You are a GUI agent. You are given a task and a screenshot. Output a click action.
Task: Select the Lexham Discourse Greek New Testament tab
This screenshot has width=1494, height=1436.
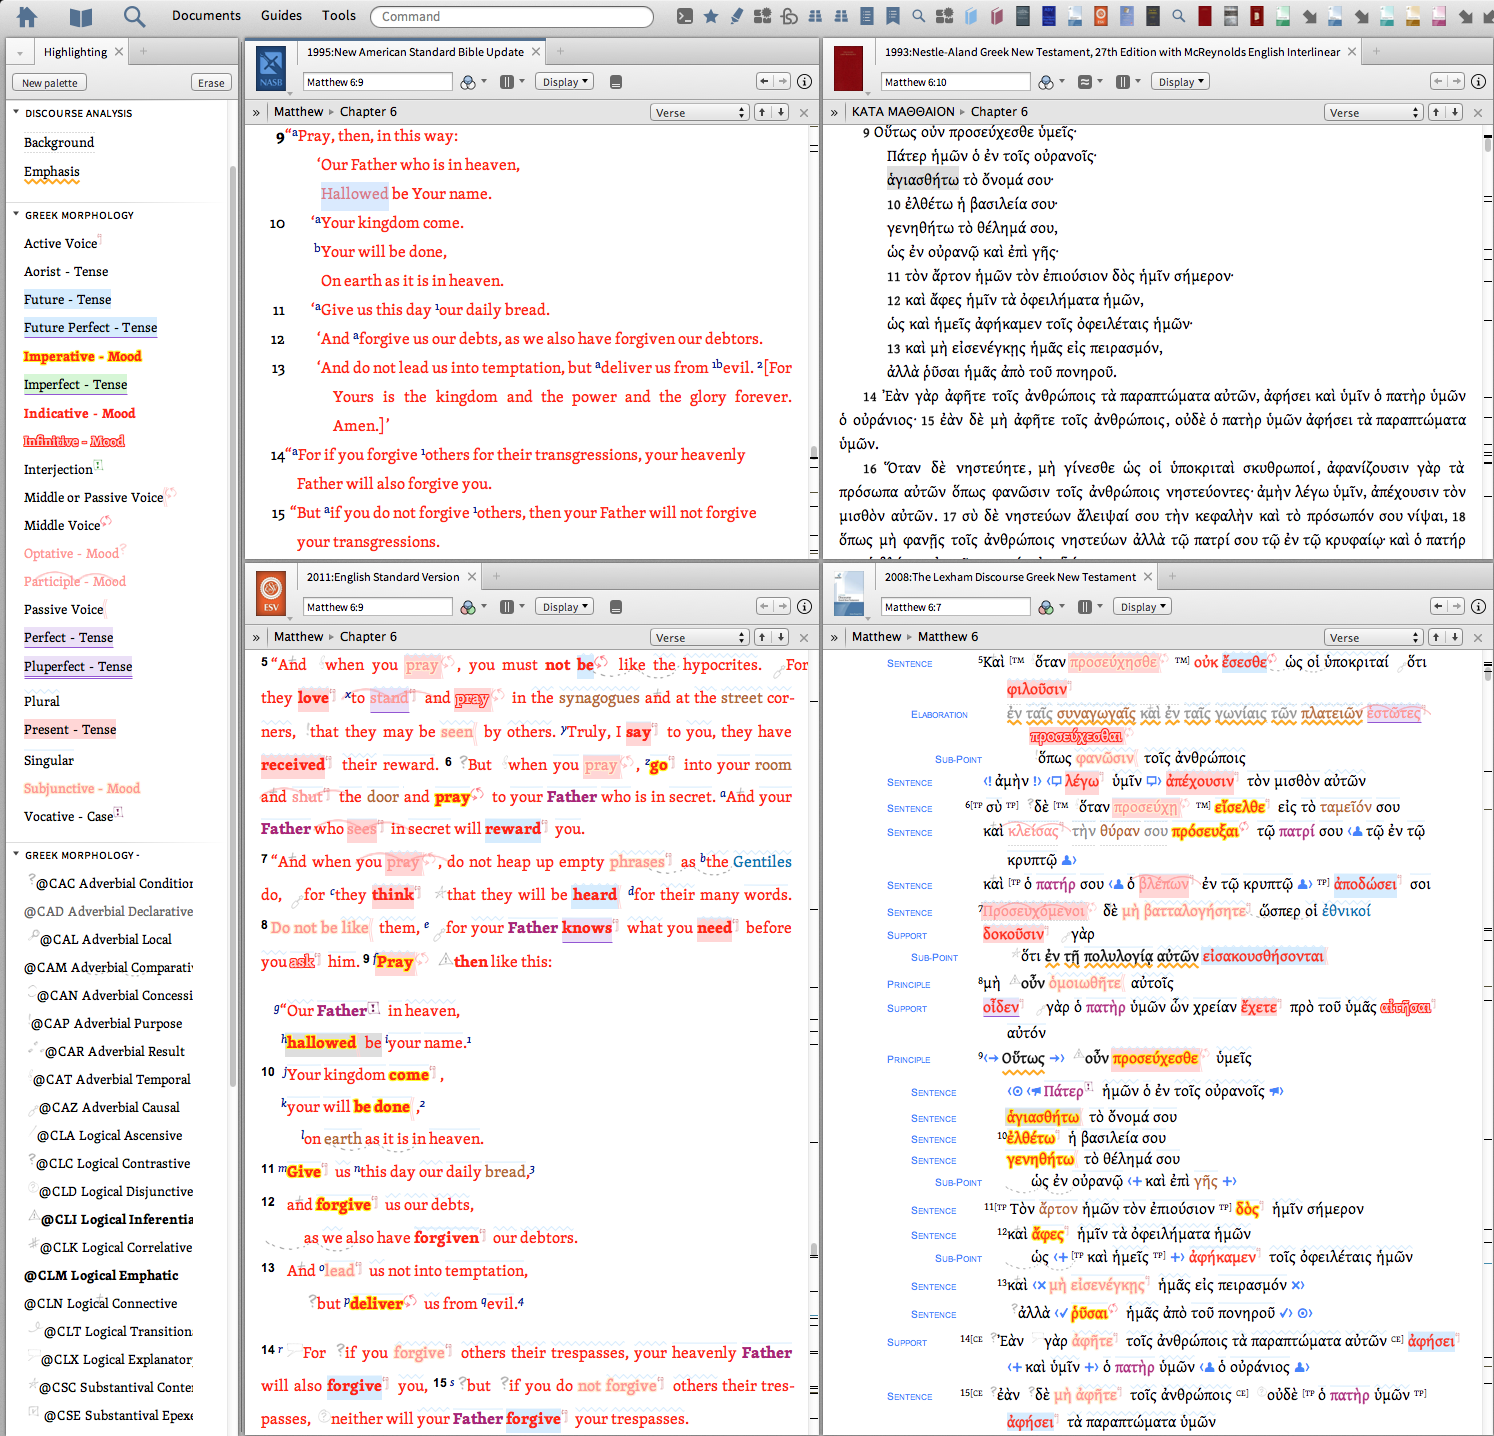[x=1010, y=577]
